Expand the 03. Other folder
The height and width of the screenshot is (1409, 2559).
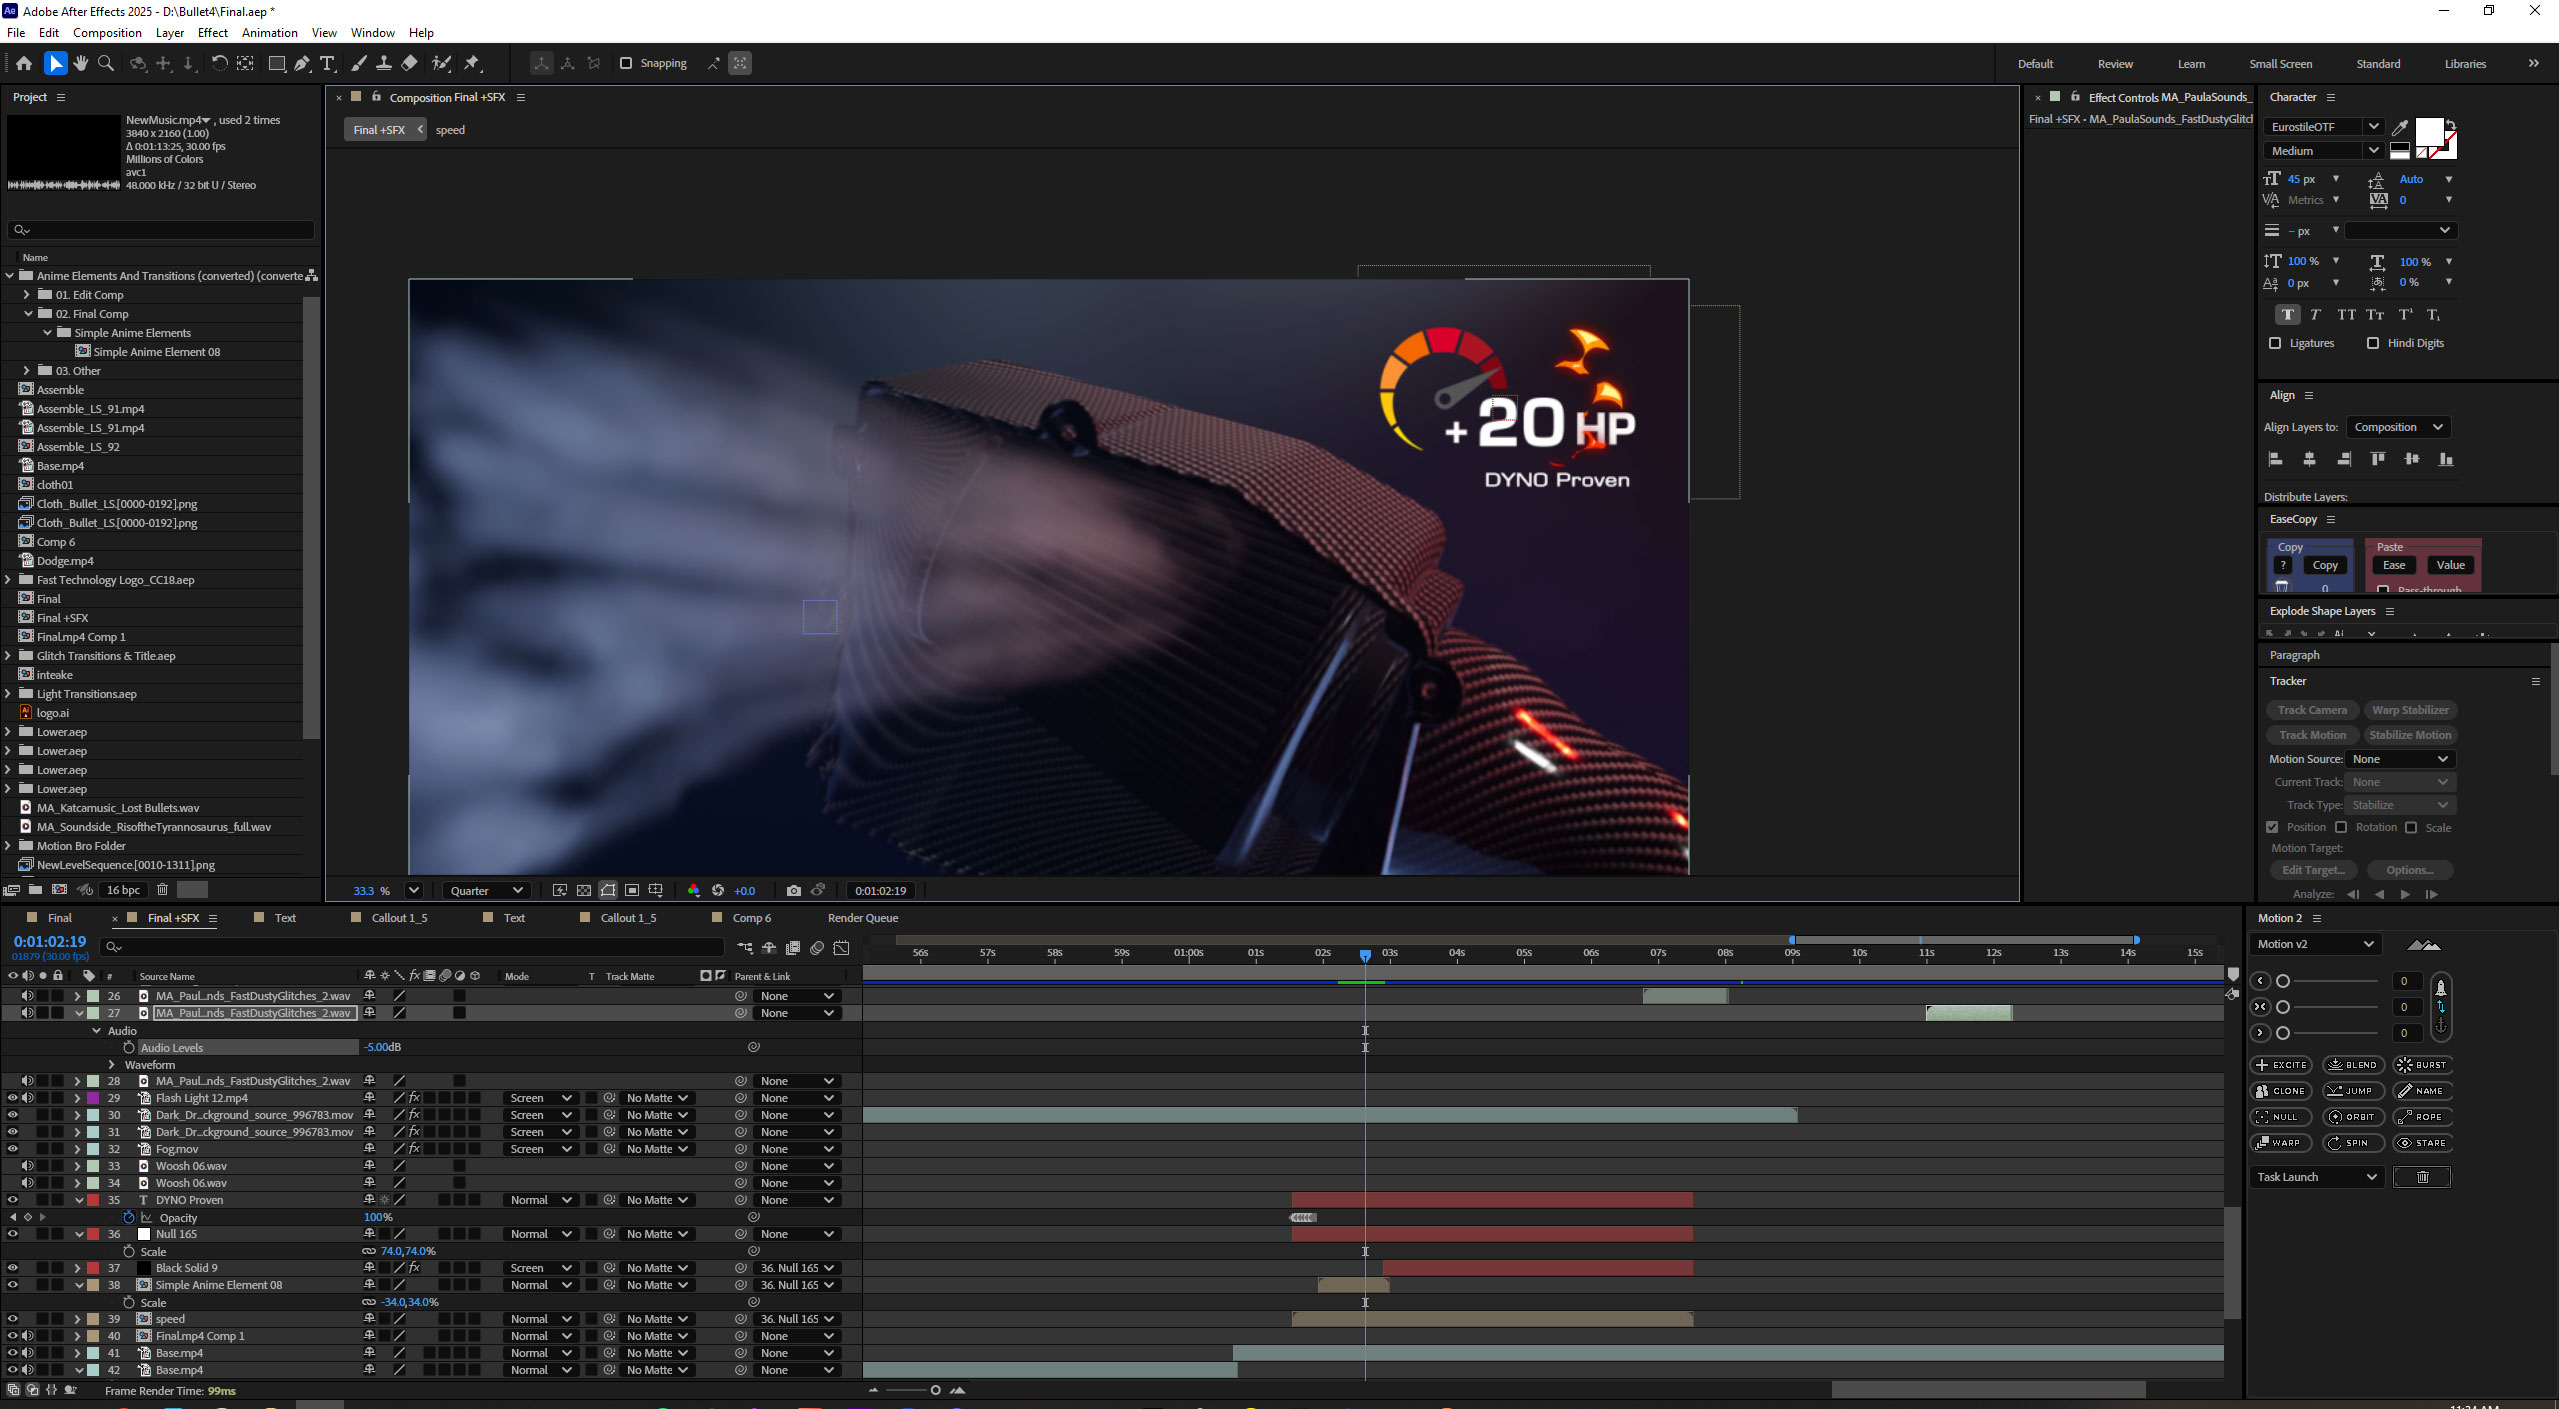point(27,371)
